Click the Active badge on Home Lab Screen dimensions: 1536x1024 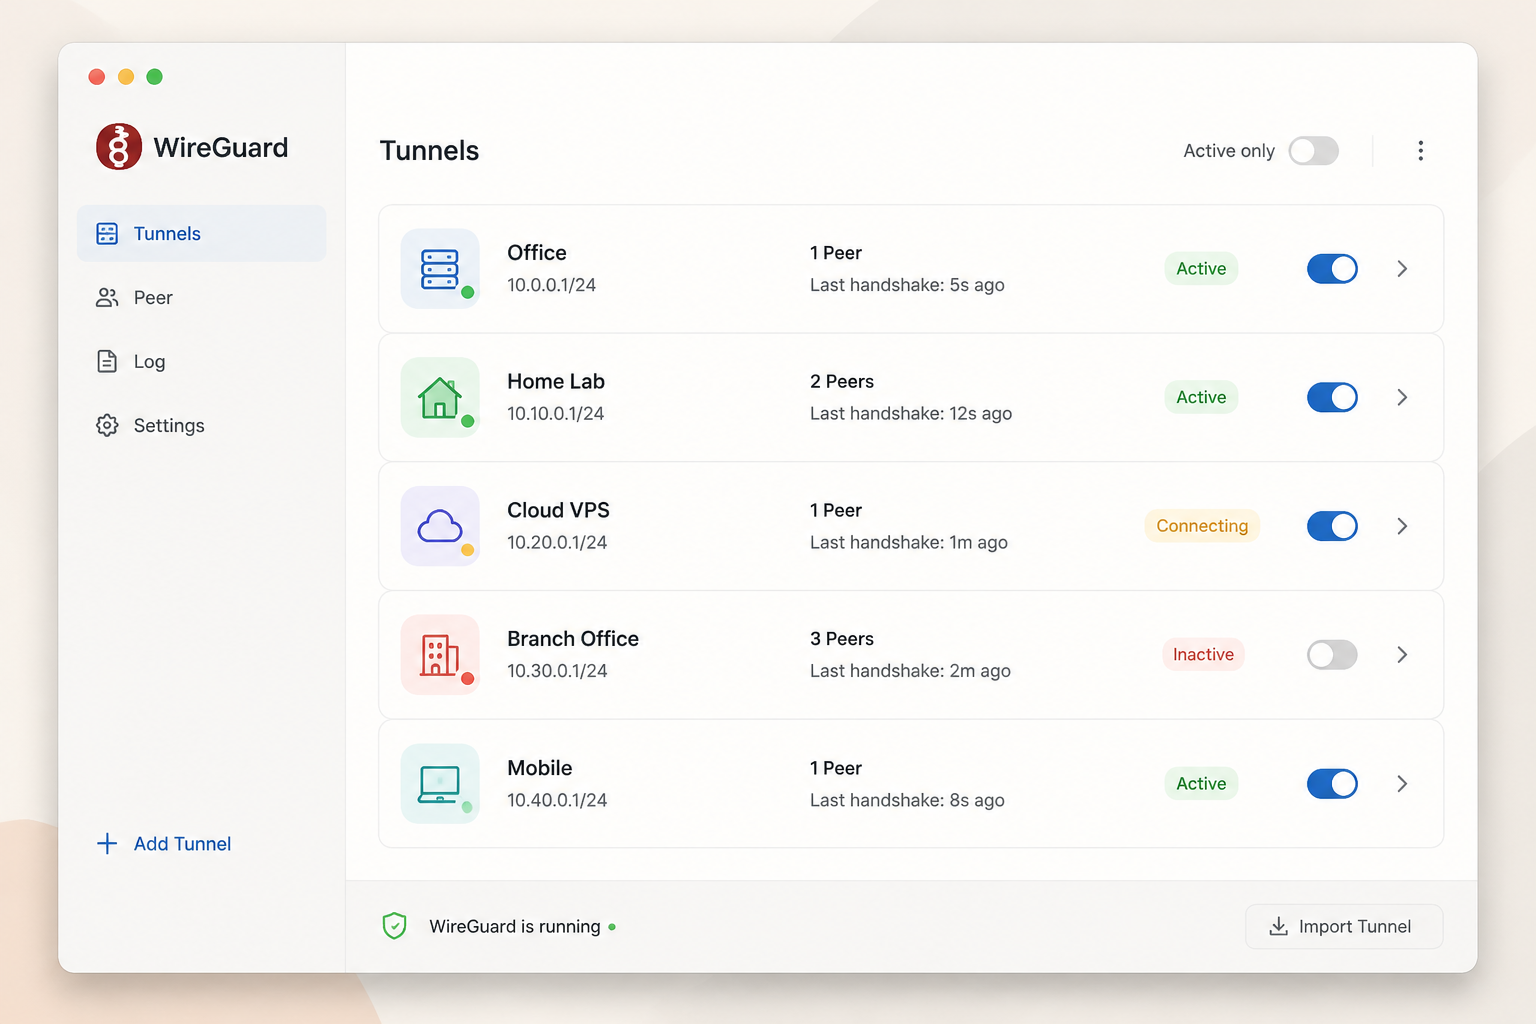pos(1201,397)
